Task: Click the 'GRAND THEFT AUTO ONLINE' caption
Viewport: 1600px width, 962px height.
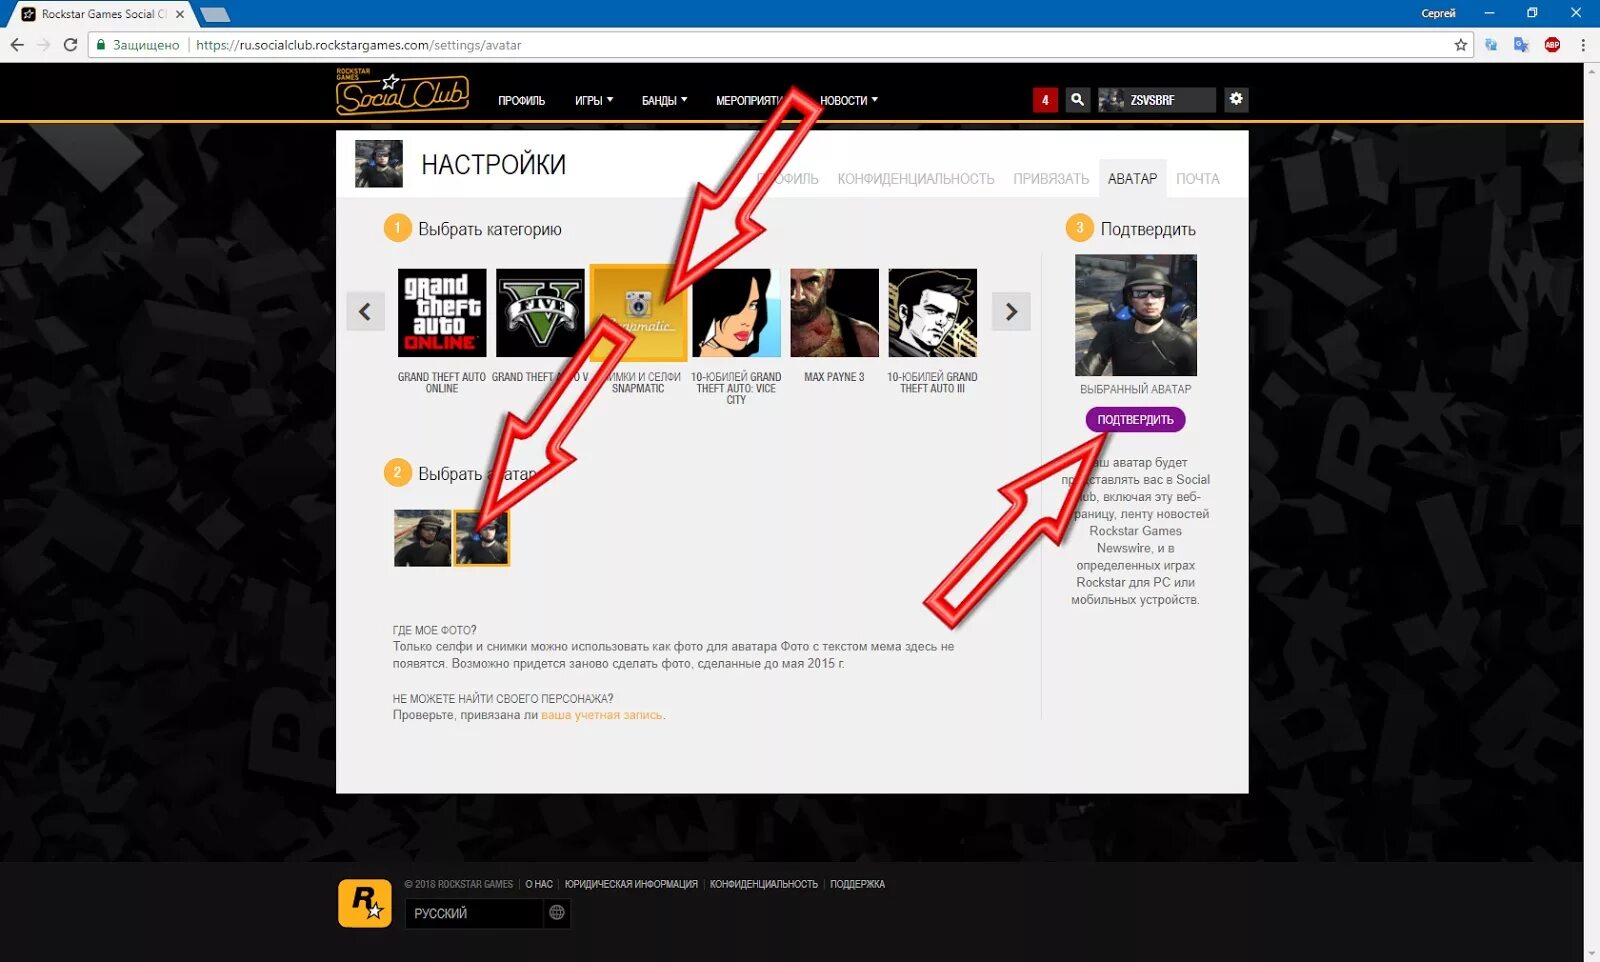Action: click(442, 383)
